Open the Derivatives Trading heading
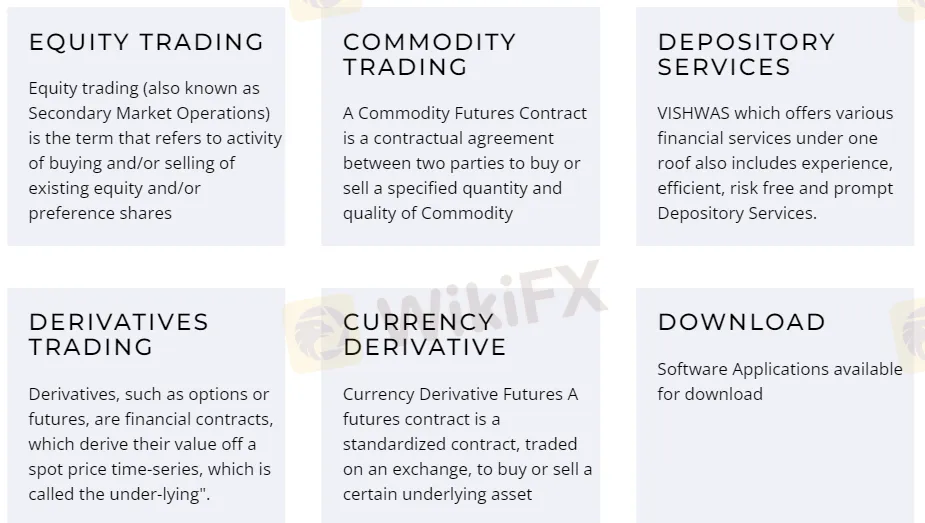The image size is (925, 523). (119, 334)
